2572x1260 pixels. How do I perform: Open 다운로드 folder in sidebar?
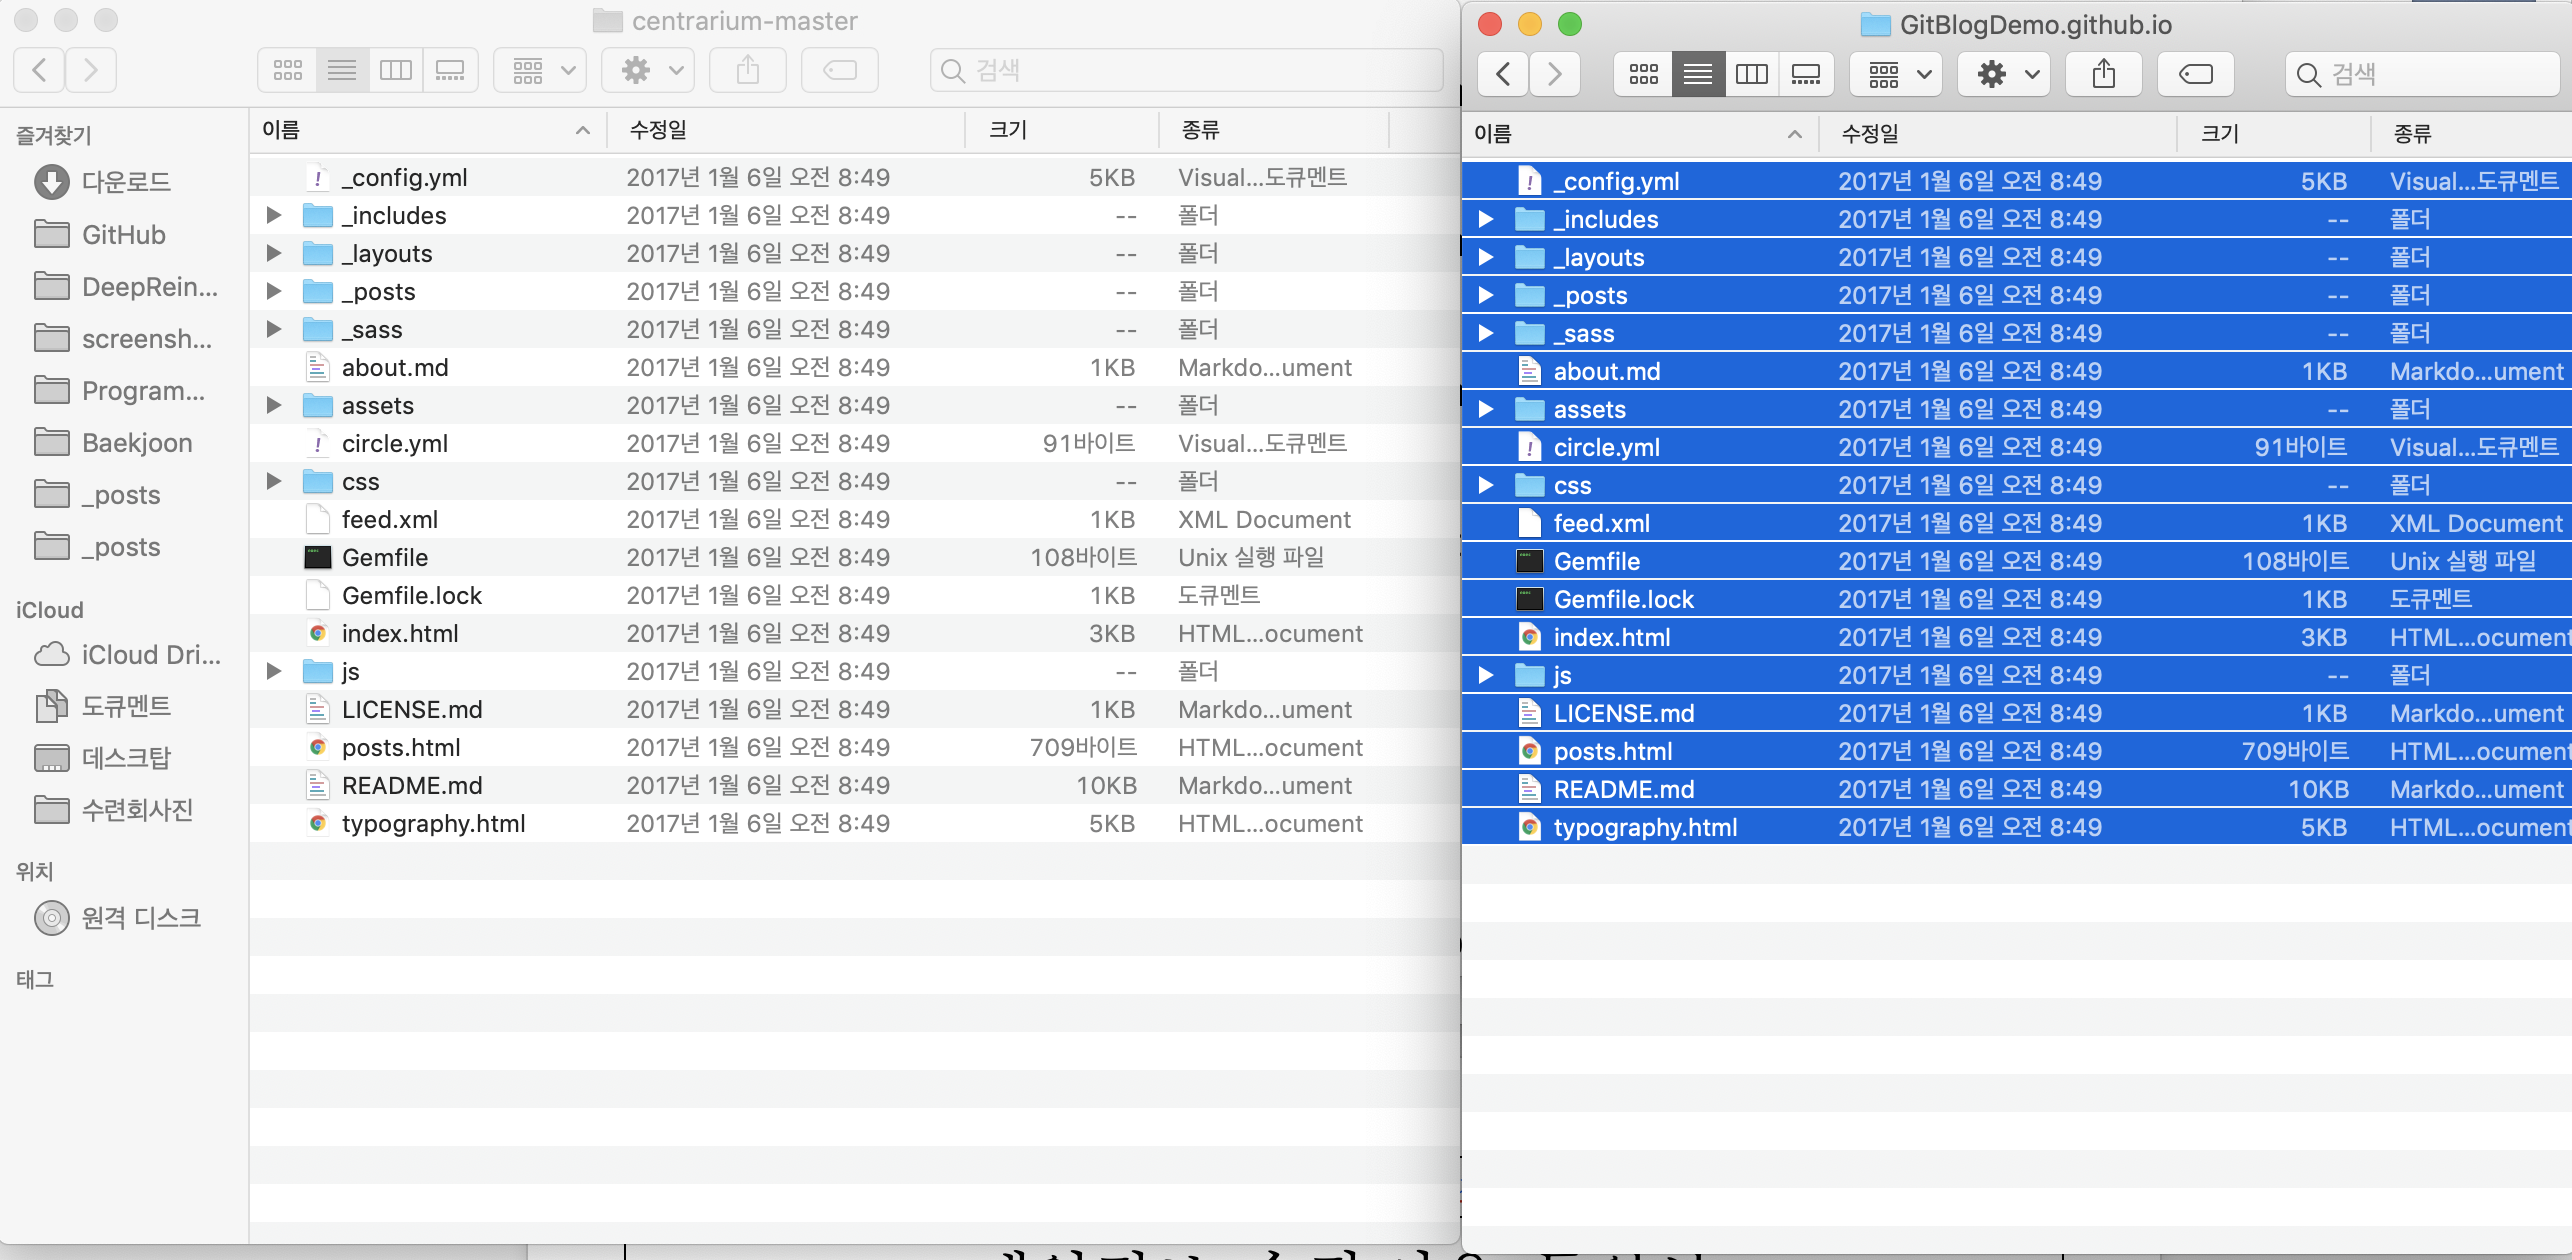tap(125, 182)
